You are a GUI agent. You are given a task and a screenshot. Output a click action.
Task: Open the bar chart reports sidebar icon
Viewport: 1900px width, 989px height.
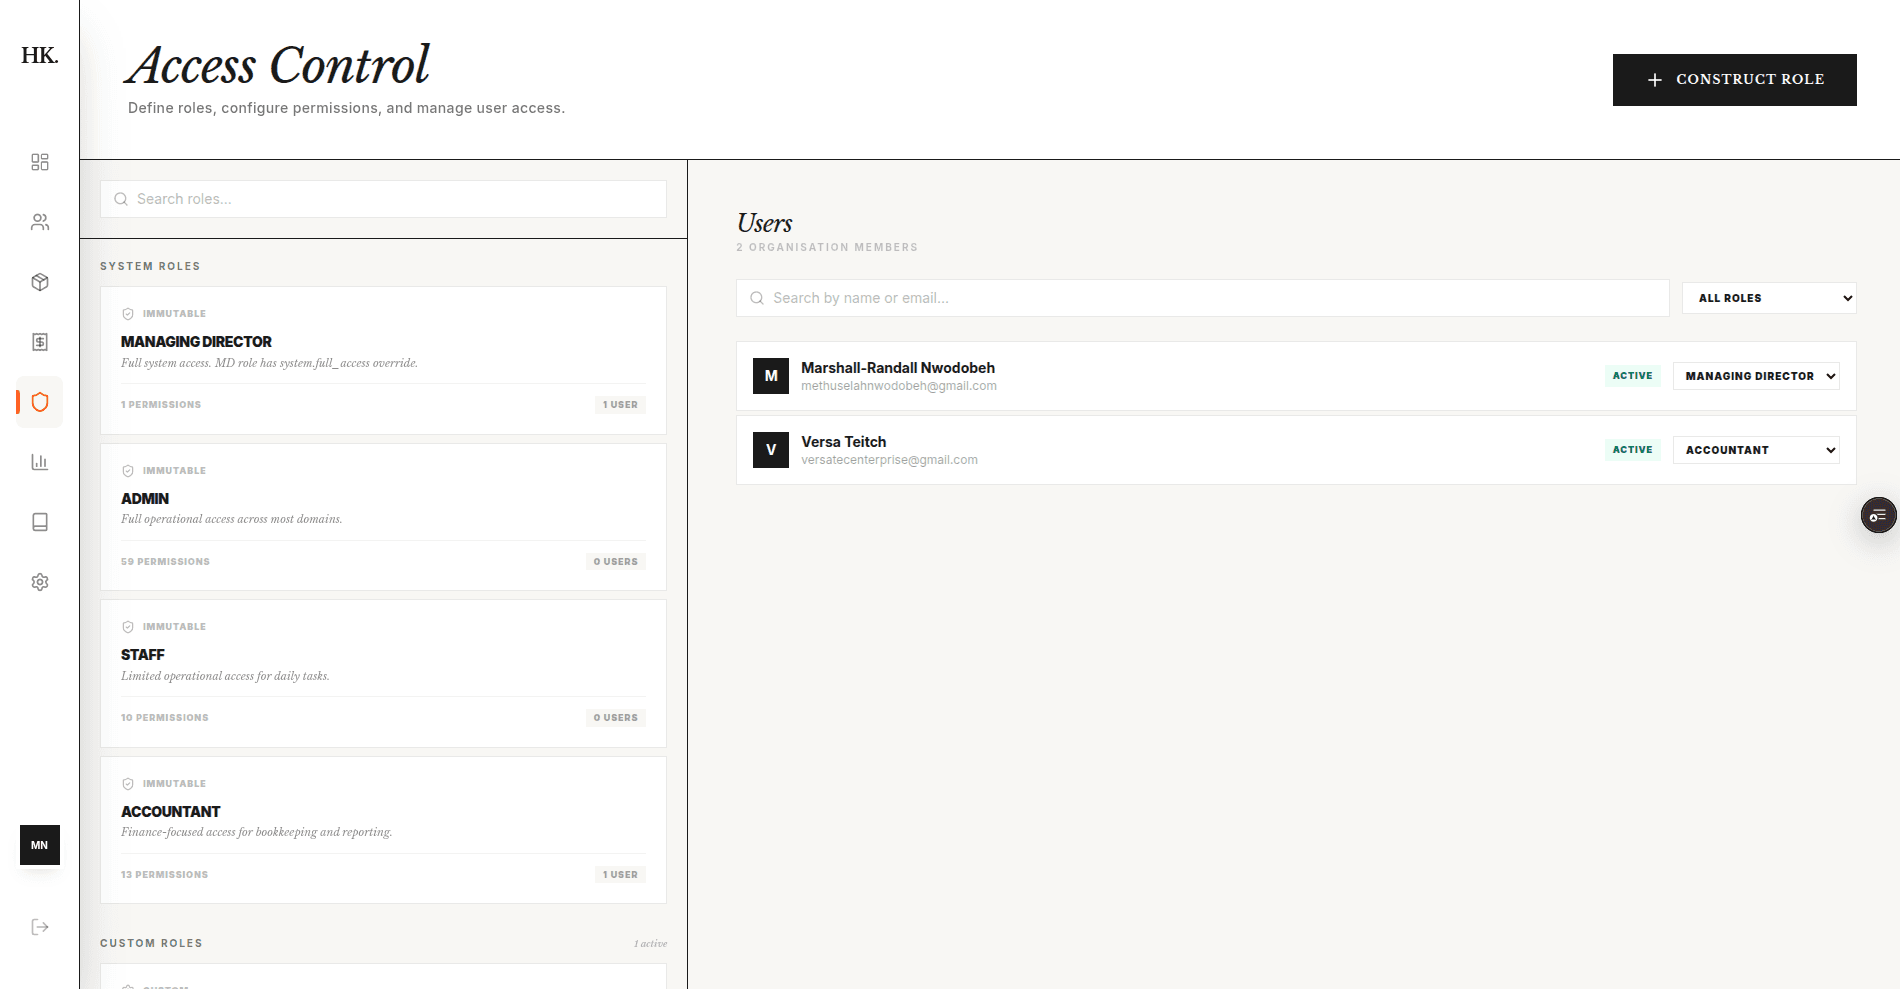[x=40, y=462]
